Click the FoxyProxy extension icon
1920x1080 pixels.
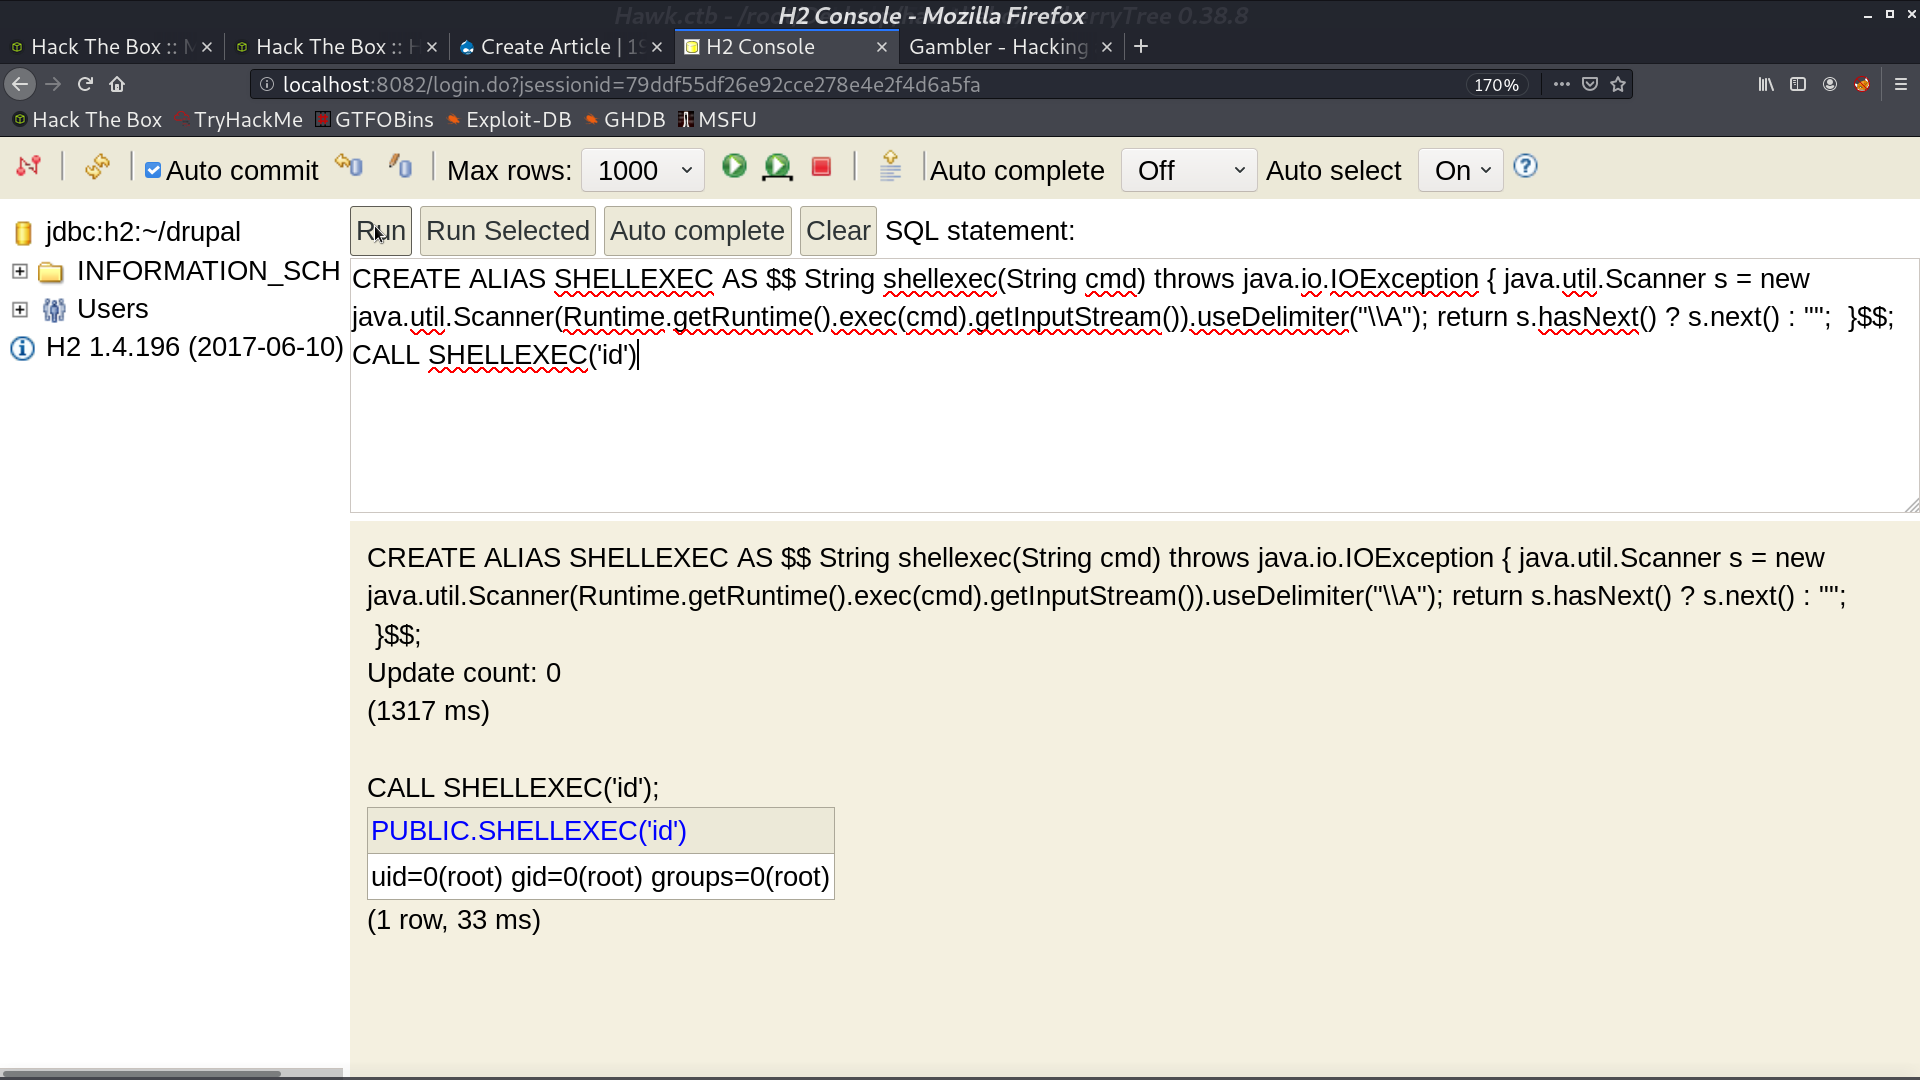pyautogui.click(x=1862, y=85)
